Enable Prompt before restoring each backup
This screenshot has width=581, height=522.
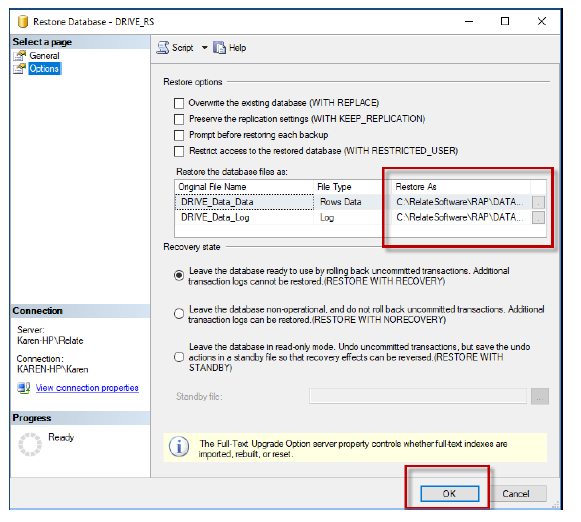click(179, 135)
